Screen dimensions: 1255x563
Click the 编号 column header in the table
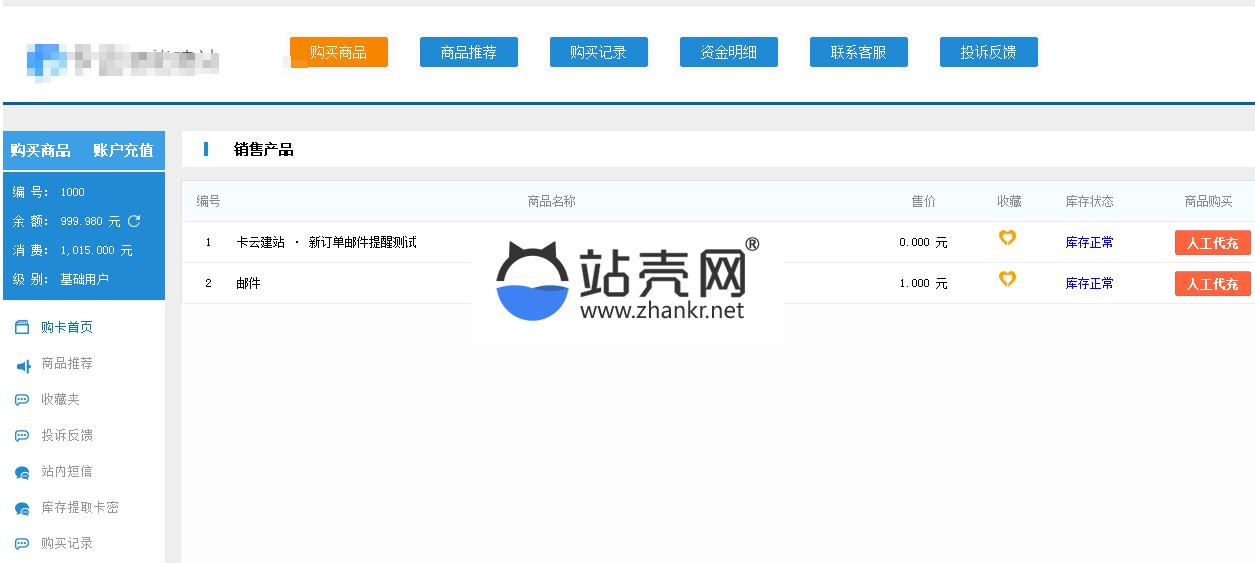pyautogui.click(x=208, y=201)
